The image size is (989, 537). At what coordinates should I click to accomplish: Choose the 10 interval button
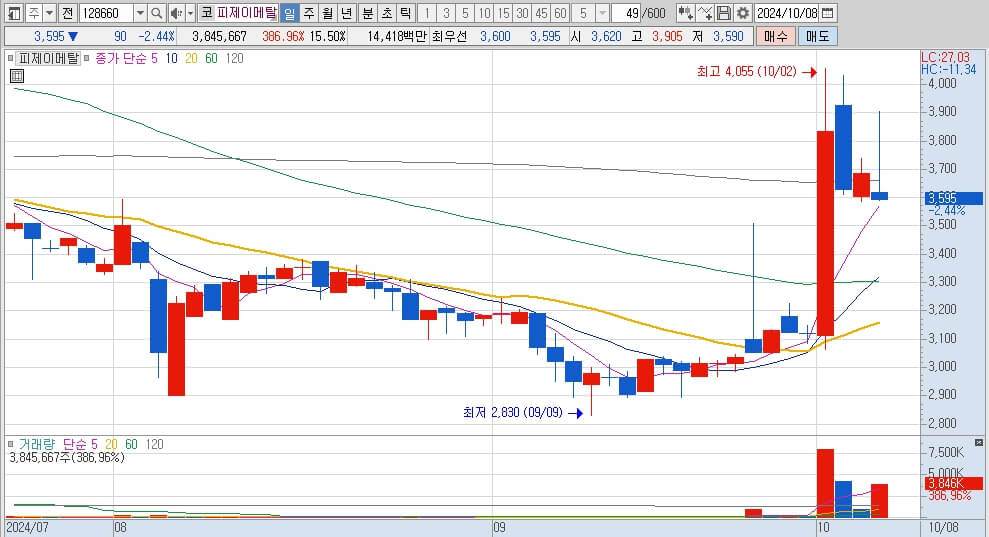coord(484,13)
